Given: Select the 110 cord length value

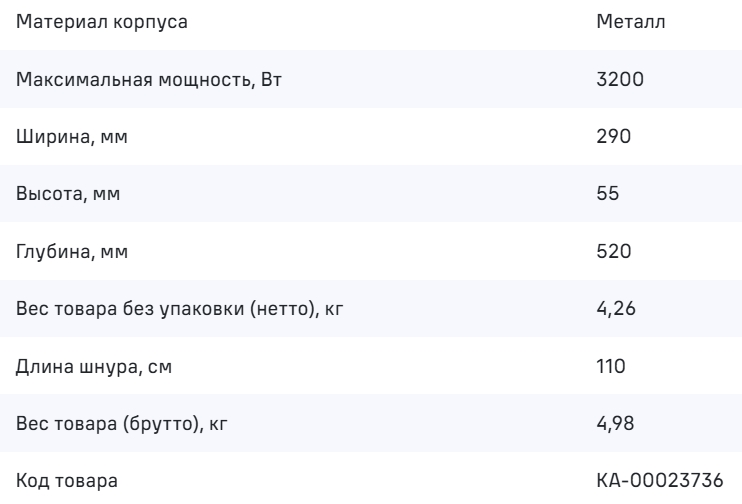Looking at the screenshot, I should (x=609, y=368).
